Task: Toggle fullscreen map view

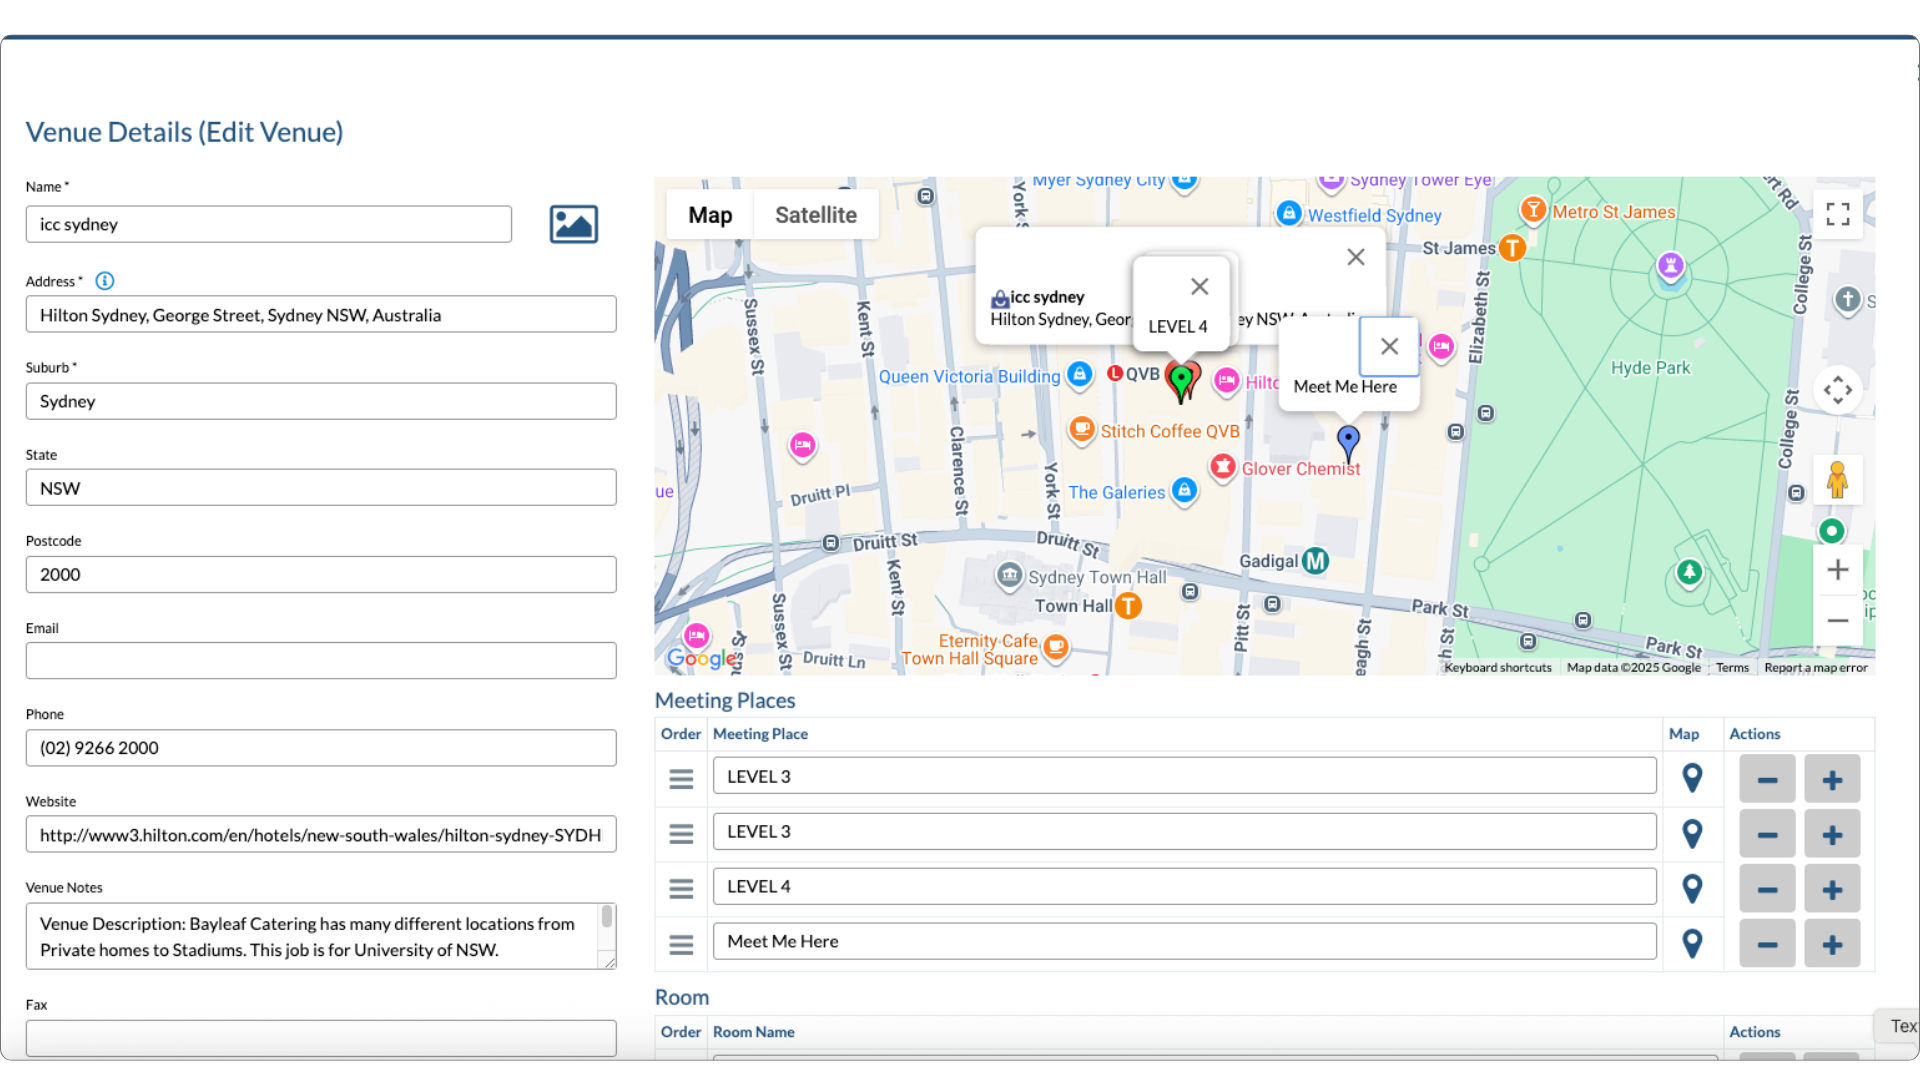Action: coord(1837,214)
